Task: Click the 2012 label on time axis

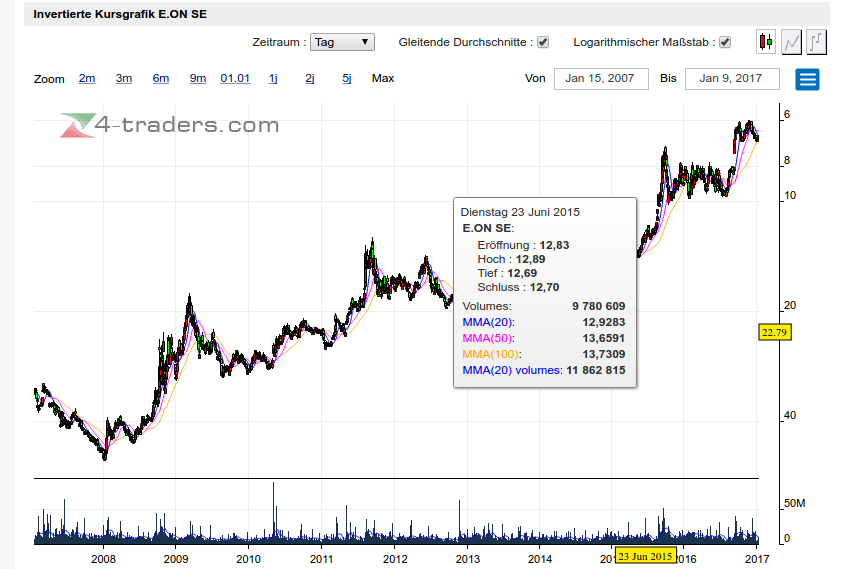Action: (395, 559)
